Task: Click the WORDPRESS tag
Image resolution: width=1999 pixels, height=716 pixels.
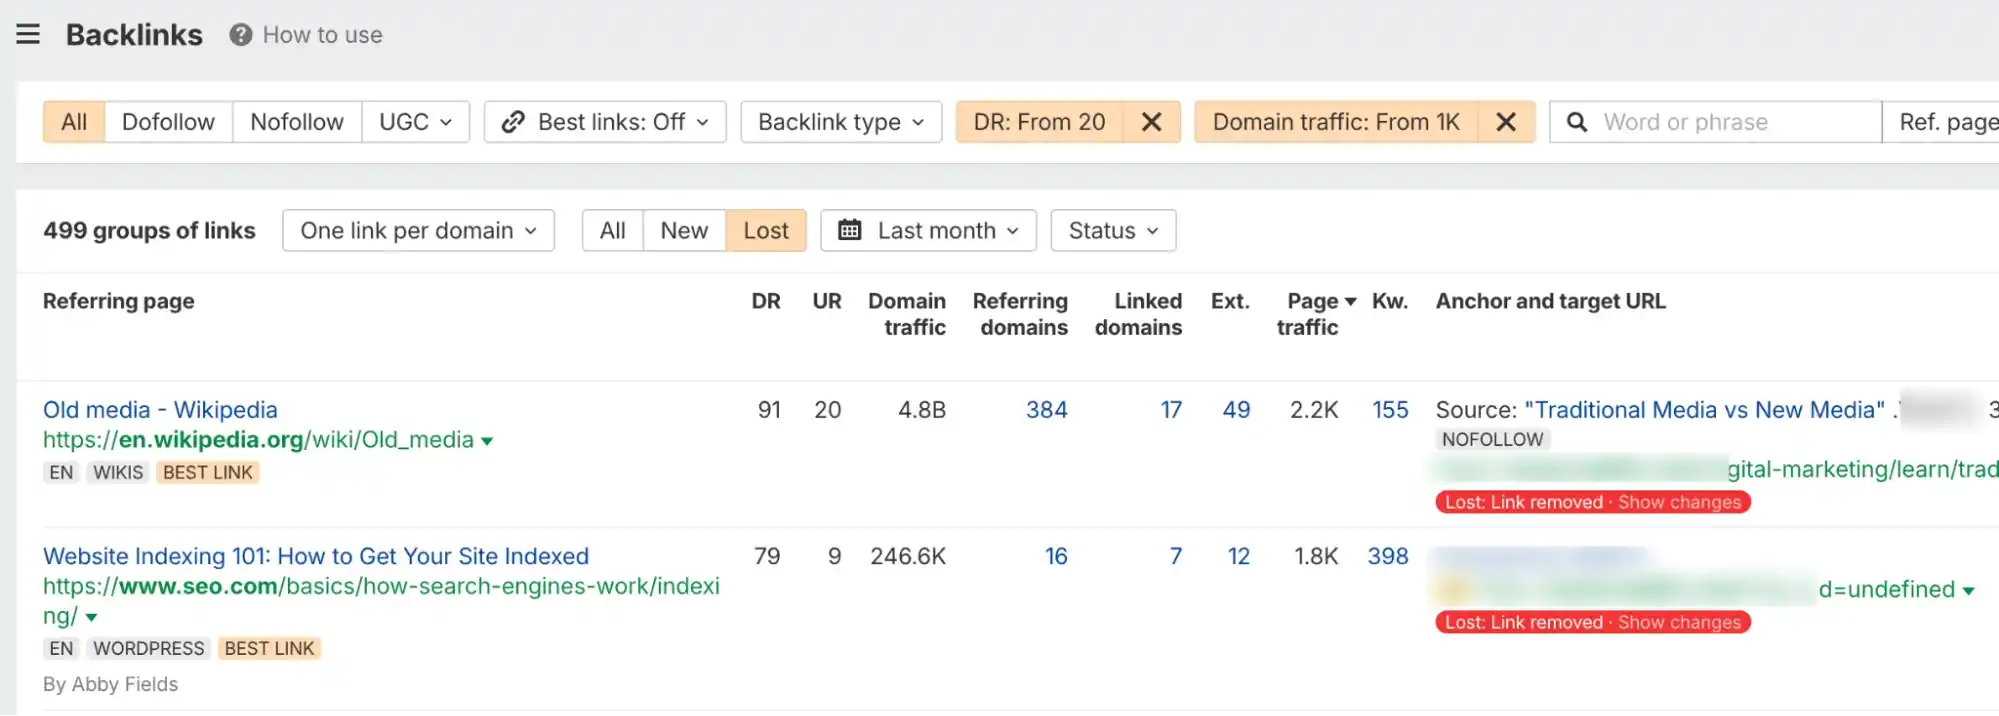Action: (148, 649)
